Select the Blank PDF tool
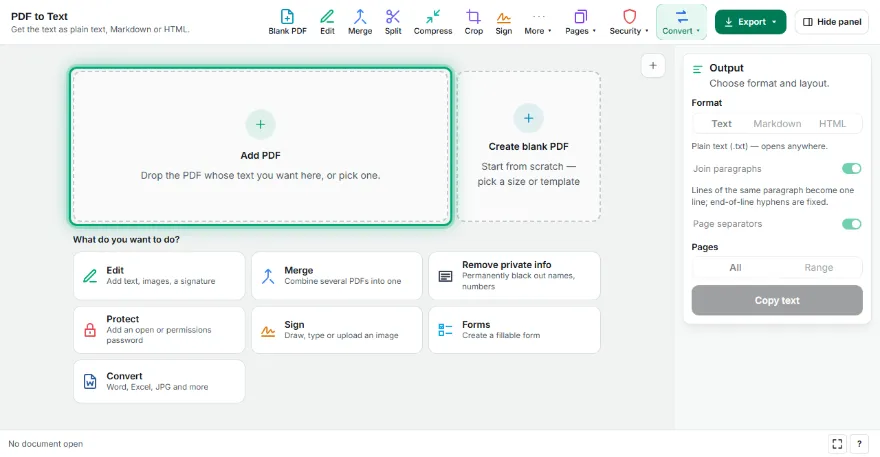The height and width of the screenshot is (457, 880). tap(287, 22)
